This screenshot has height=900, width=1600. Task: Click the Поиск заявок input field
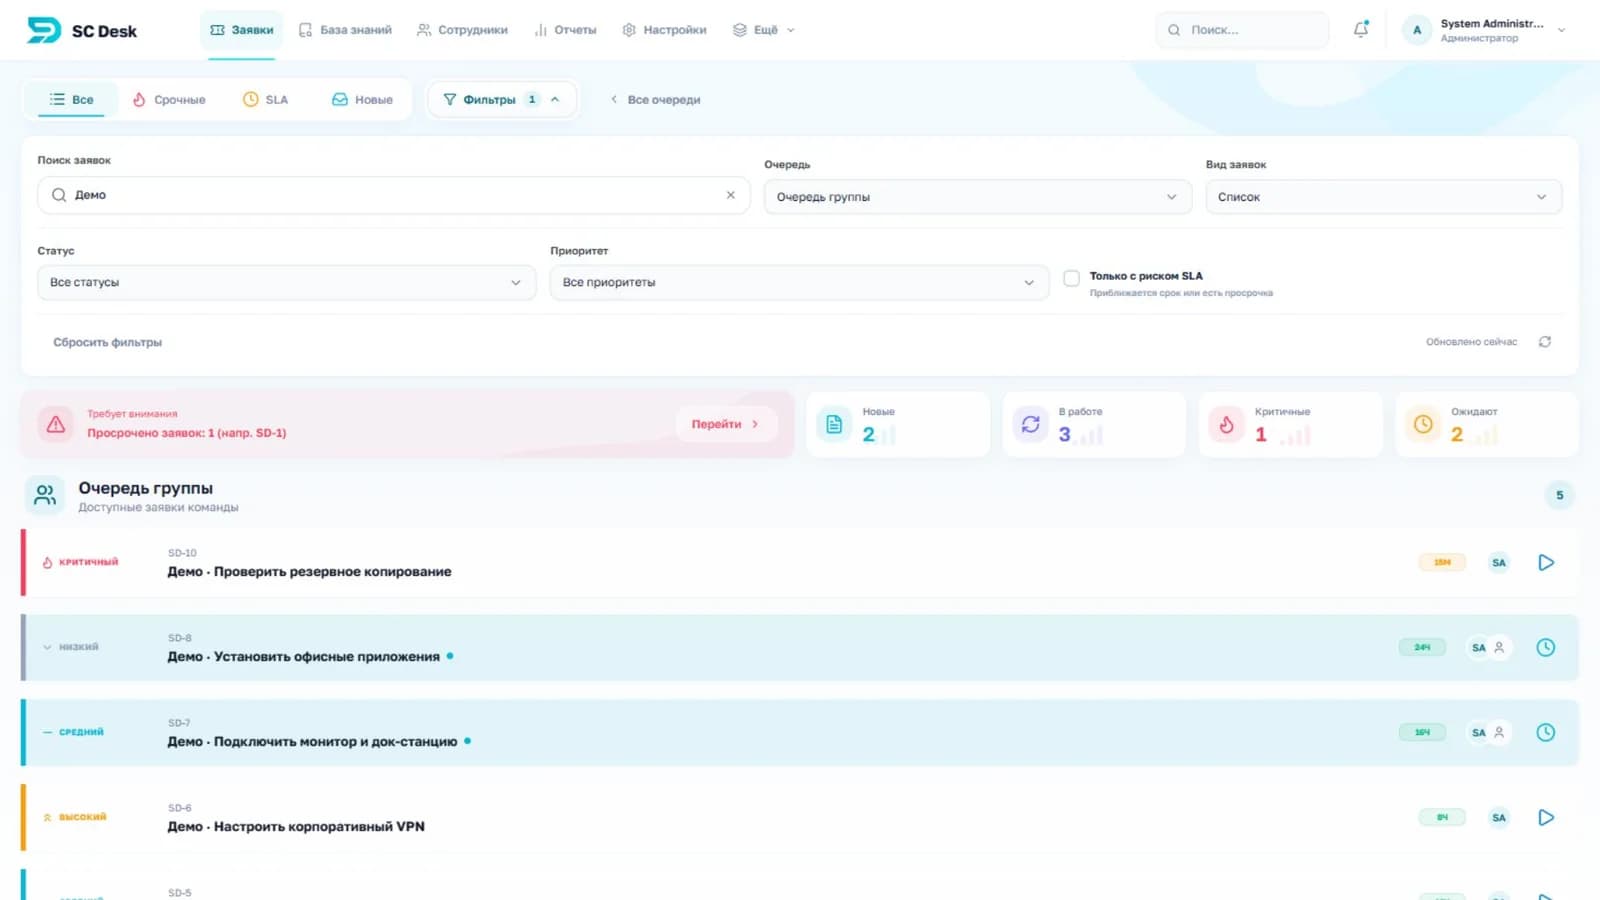(393, 195)
